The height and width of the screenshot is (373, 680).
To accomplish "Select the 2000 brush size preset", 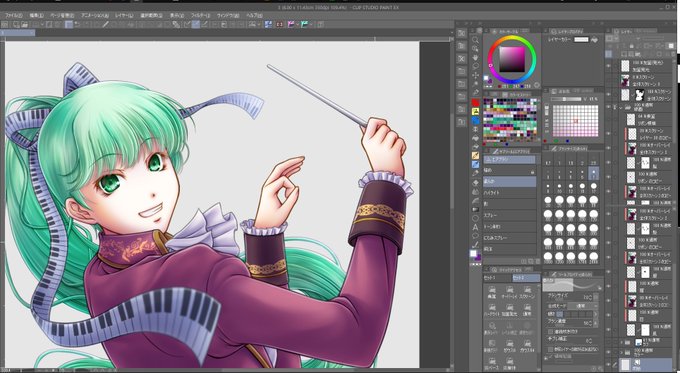I will pyautogui.click(x=593, y=257).
